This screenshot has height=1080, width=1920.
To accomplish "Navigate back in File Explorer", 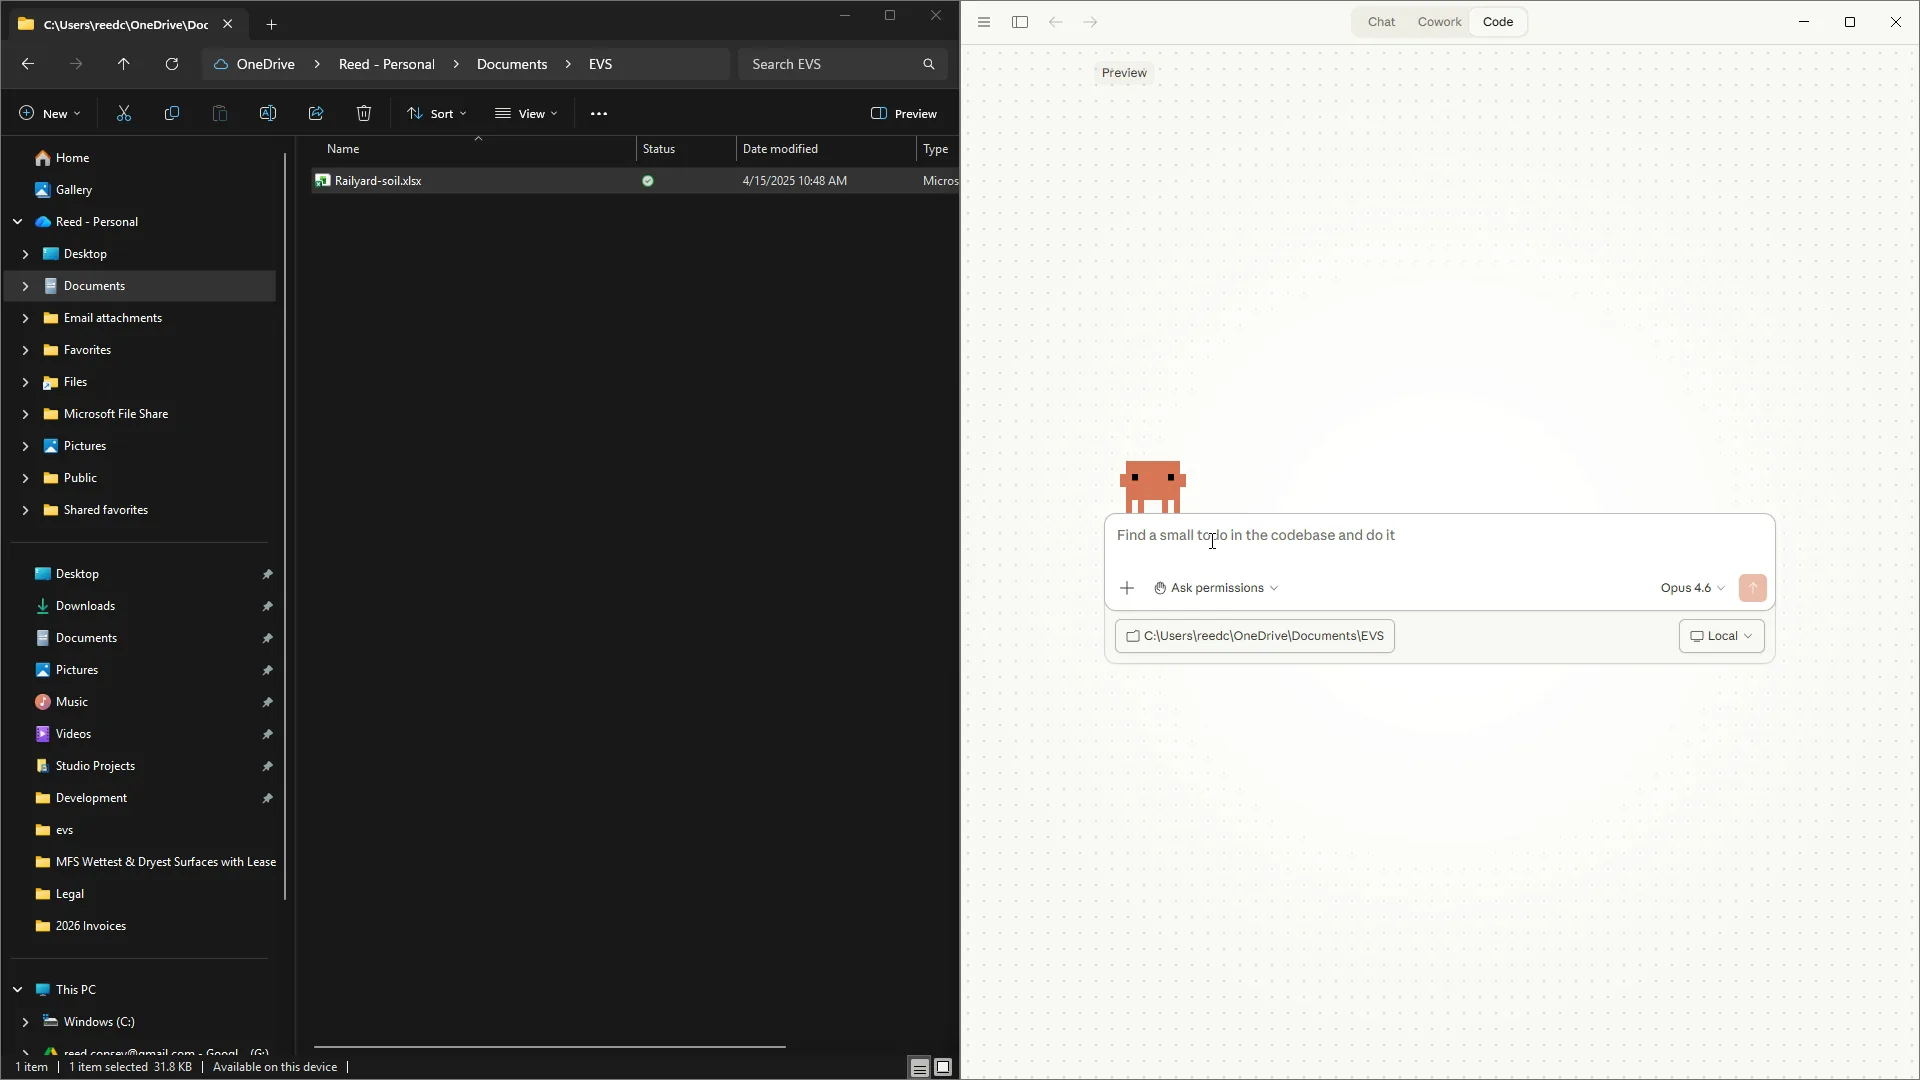I will pyautogui.click(x=28, y=64).
